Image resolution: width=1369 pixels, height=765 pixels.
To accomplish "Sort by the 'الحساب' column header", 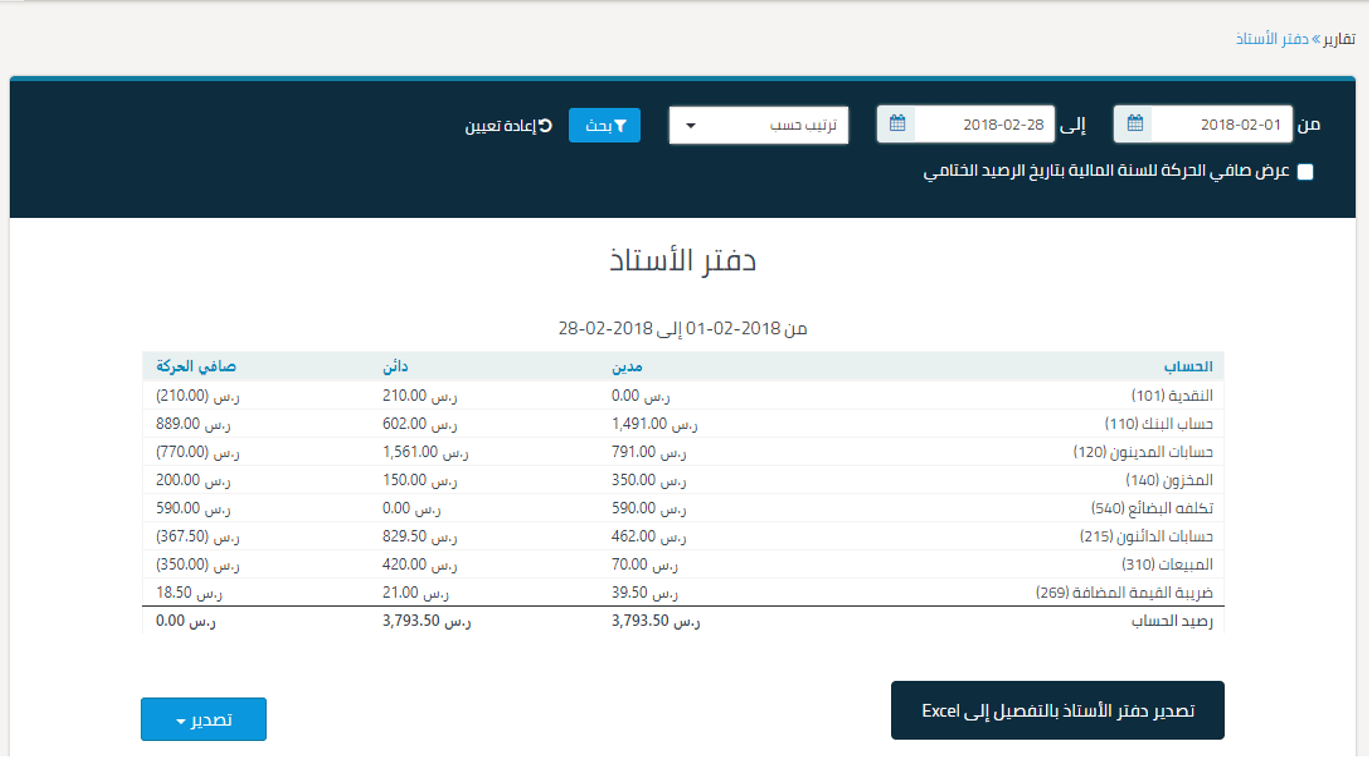I will [1188, 367].
